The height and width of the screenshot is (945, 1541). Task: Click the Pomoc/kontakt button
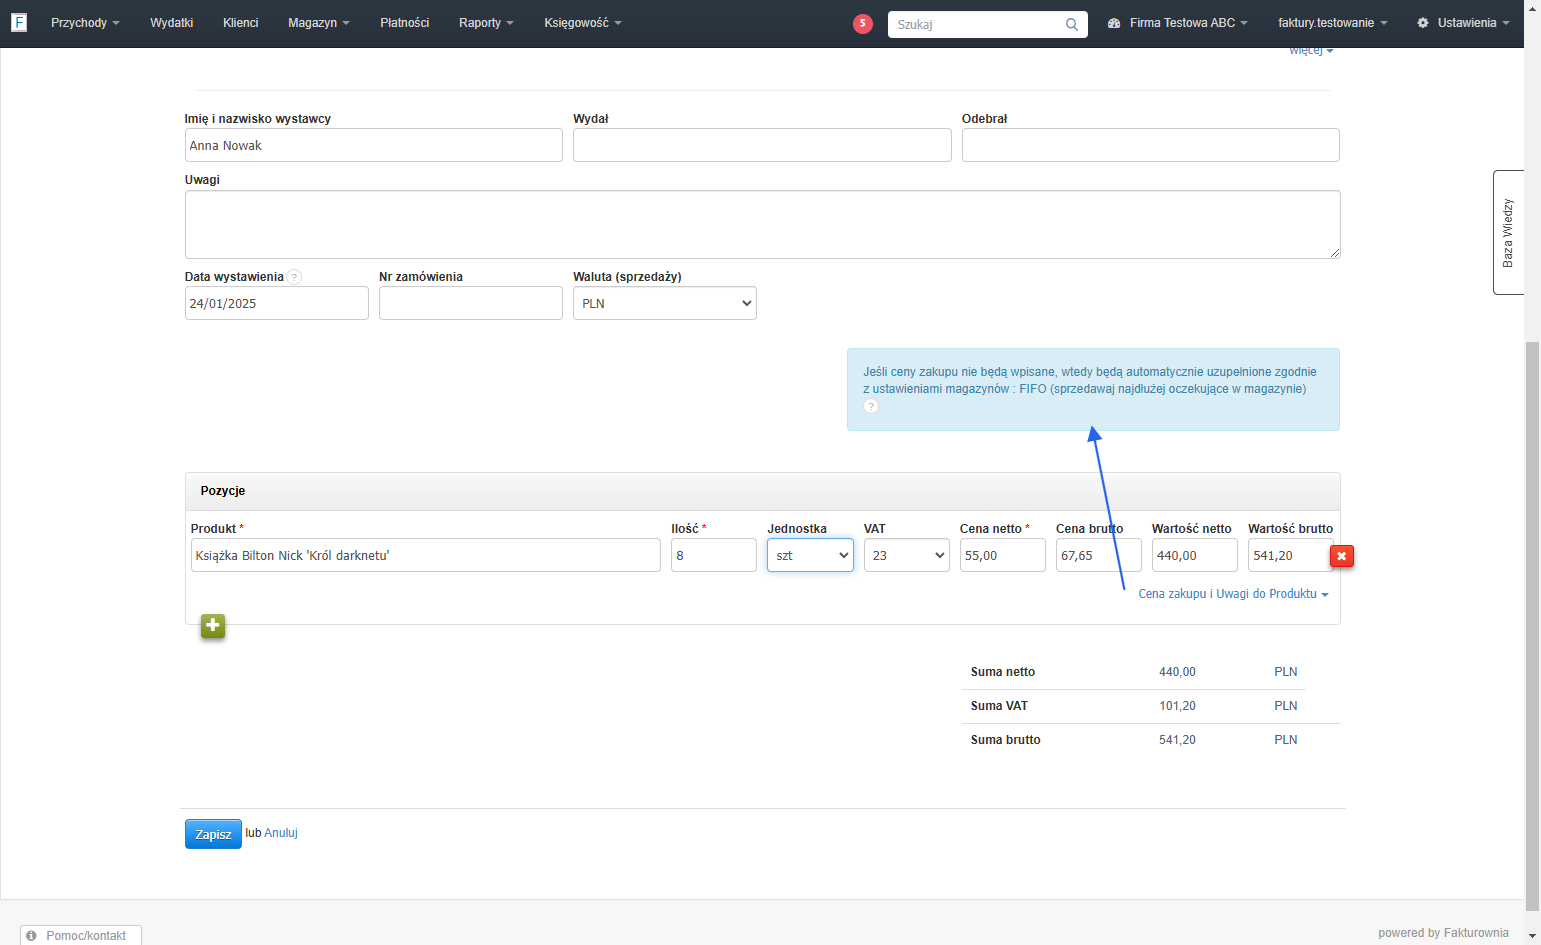pyautogui.click(x=81, y=936)
